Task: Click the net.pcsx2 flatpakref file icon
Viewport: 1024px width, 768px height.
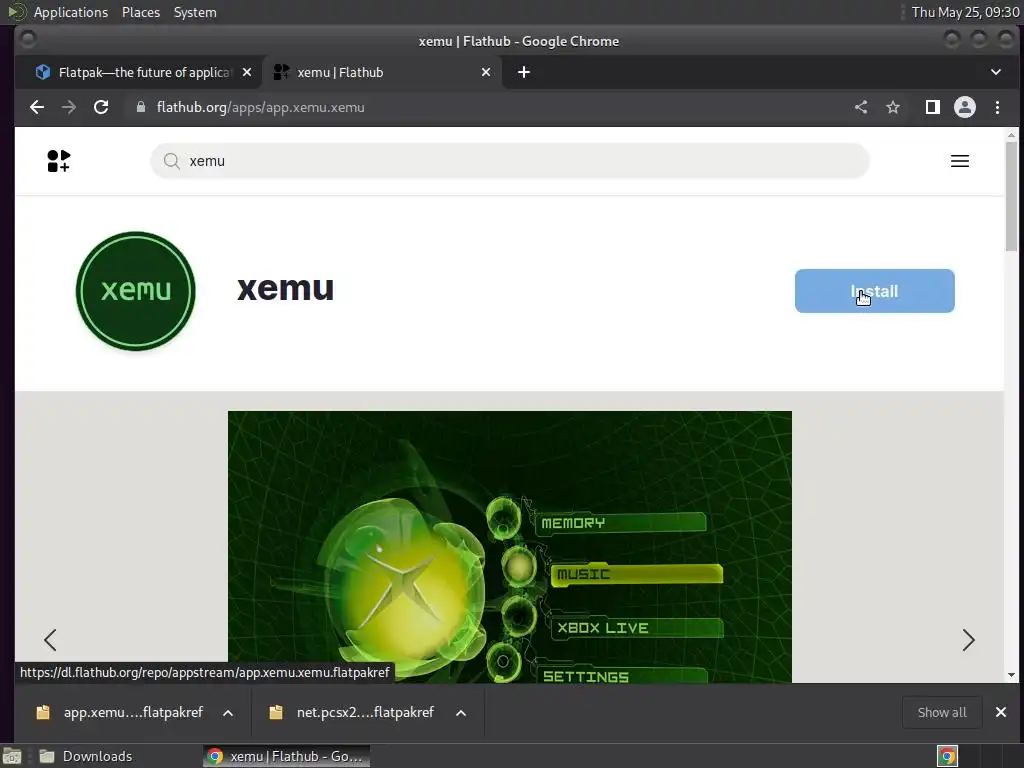Action: [276, 712]
